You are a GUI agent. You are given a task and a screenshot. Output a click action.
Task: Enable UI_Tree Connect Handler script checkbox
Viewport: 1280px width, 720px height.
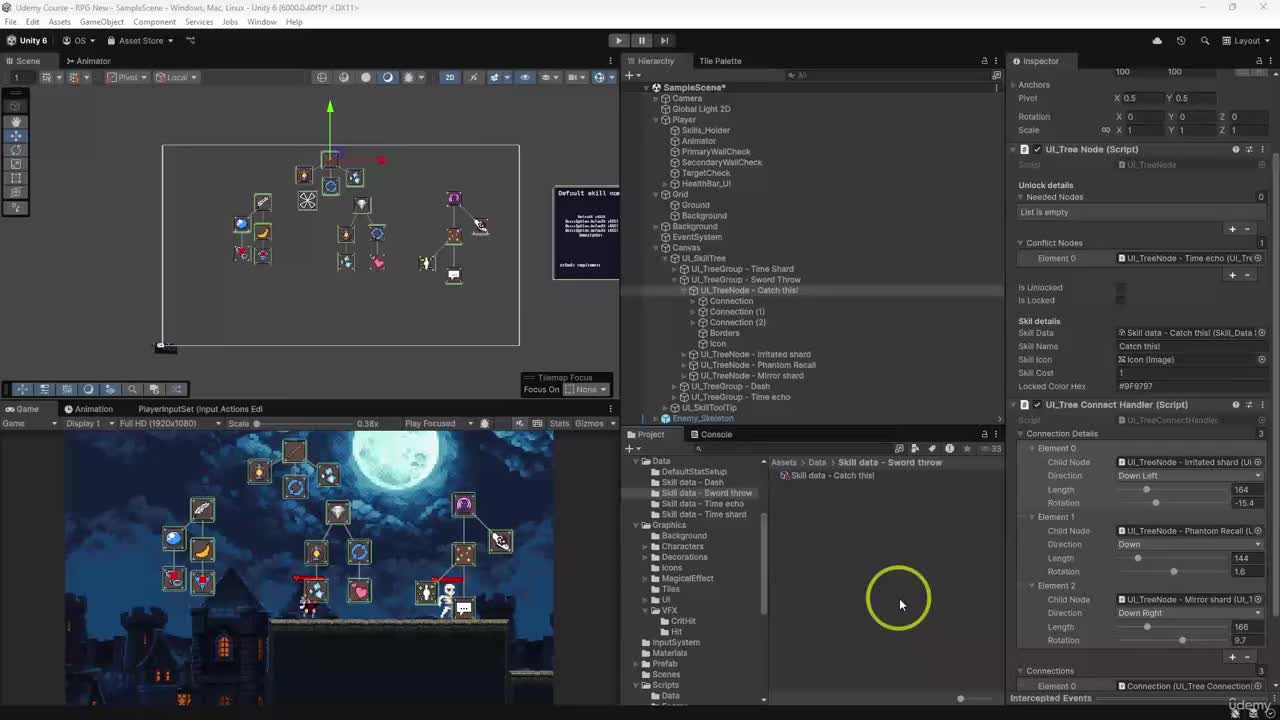click(1037, 405)
